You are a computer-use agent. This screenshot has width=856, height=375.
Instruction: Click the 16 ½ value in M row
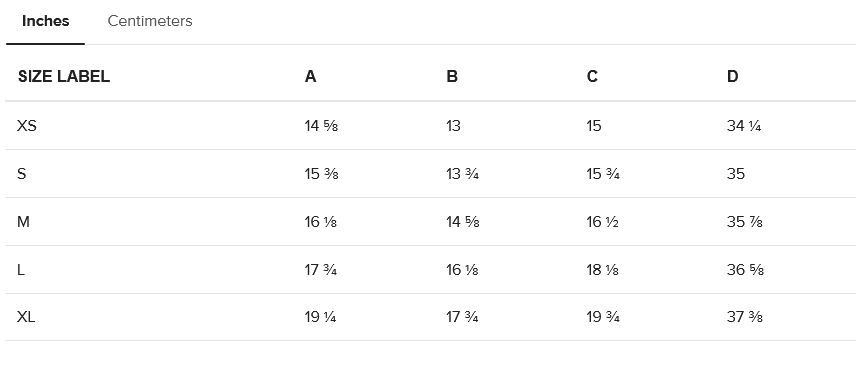(602, 222)
